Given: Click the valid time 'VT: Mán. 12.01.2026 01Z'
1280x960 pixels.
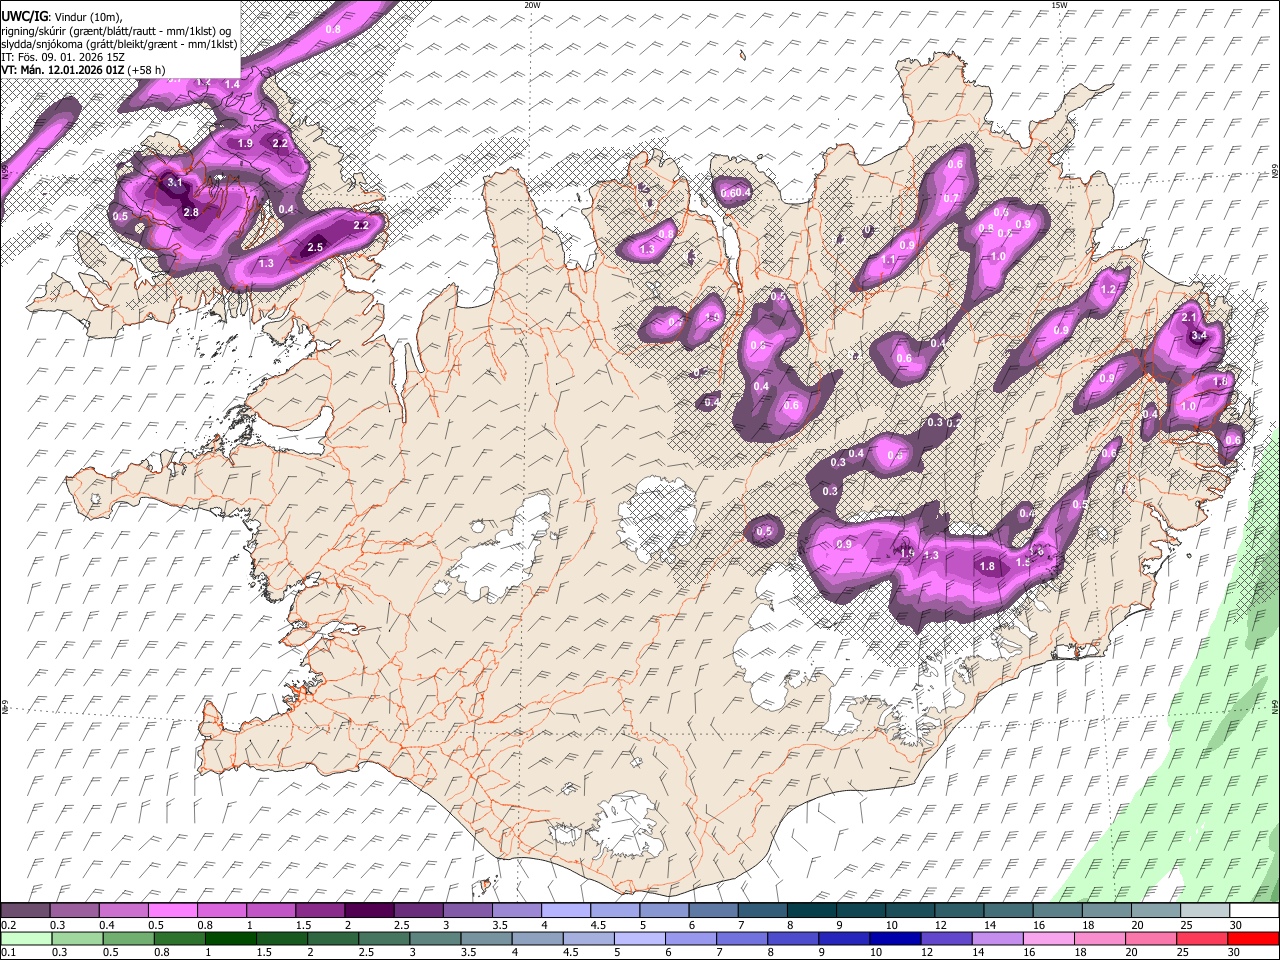Looking at the screenshot, I should 63,70.
